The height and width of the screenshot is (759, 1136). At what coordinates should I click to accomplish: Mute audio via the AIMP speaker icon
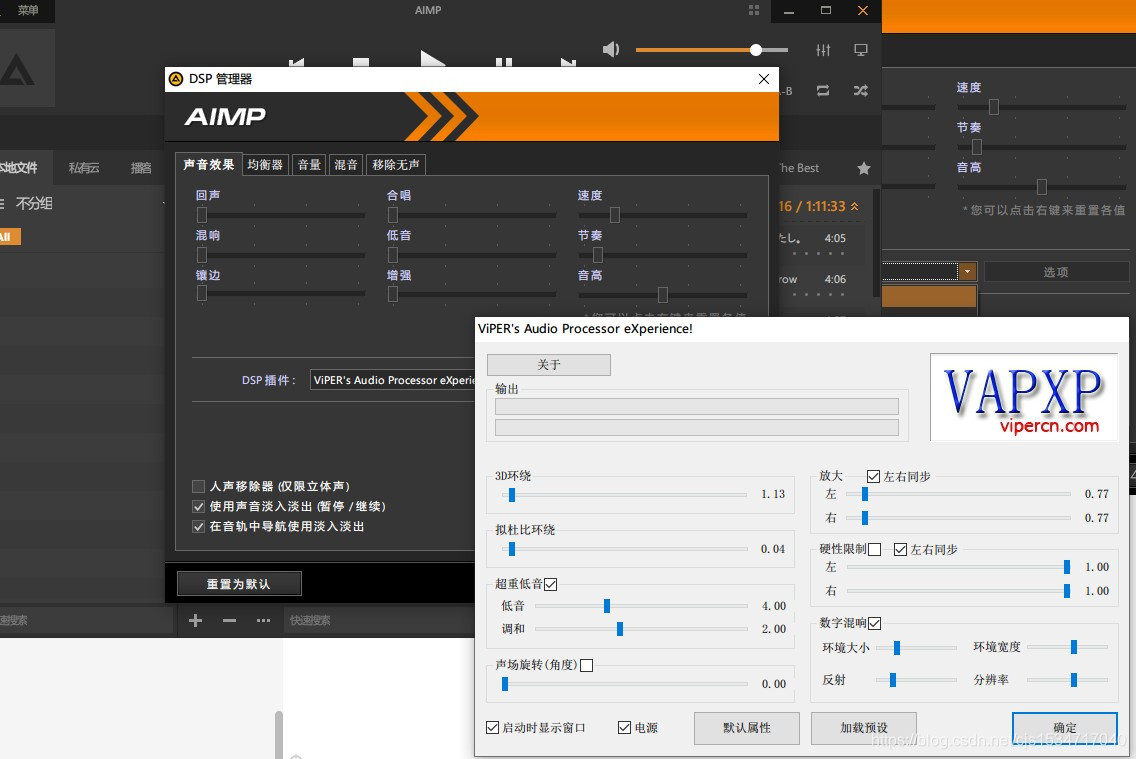[611, 49]
